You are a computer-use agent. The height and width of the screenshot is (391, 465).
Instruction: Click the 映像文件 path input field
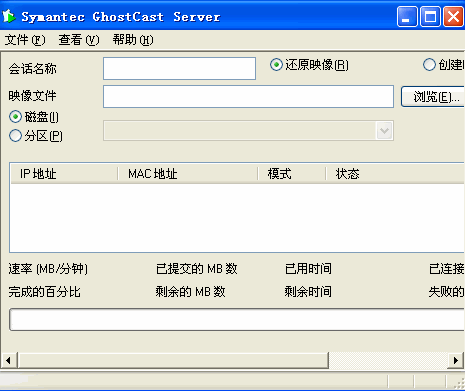point(248,96)
